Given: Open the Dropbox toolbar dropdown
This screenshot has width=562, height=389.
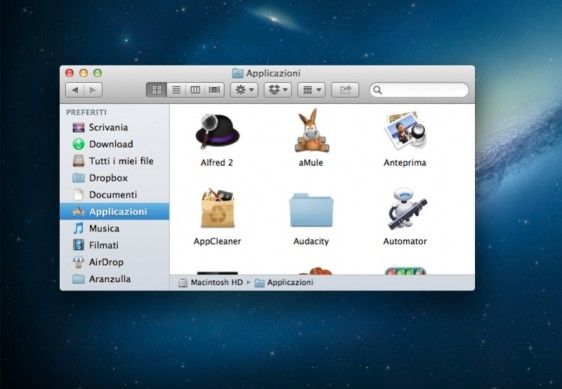Looking at the screenshot, I should (x=278, y=90).
